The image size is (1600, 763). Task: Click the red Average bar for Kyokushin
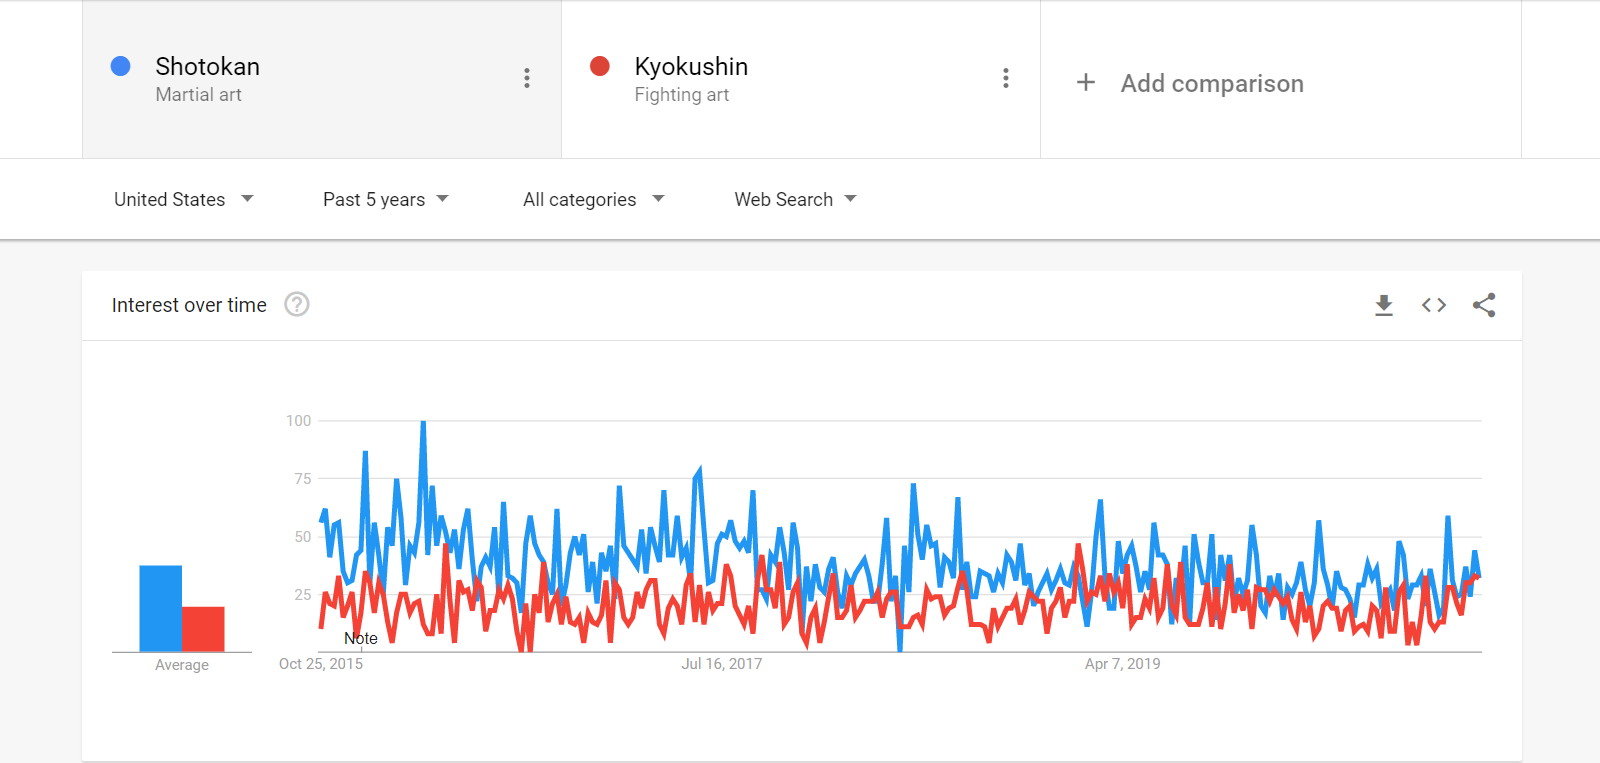(203, 629)
